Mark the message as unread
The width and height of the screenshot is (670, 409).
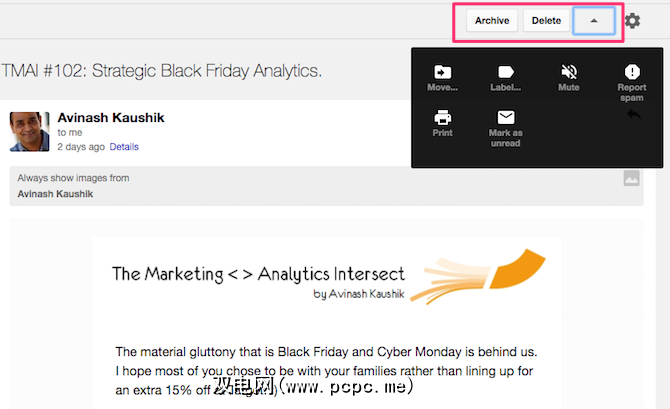(506, 117)
